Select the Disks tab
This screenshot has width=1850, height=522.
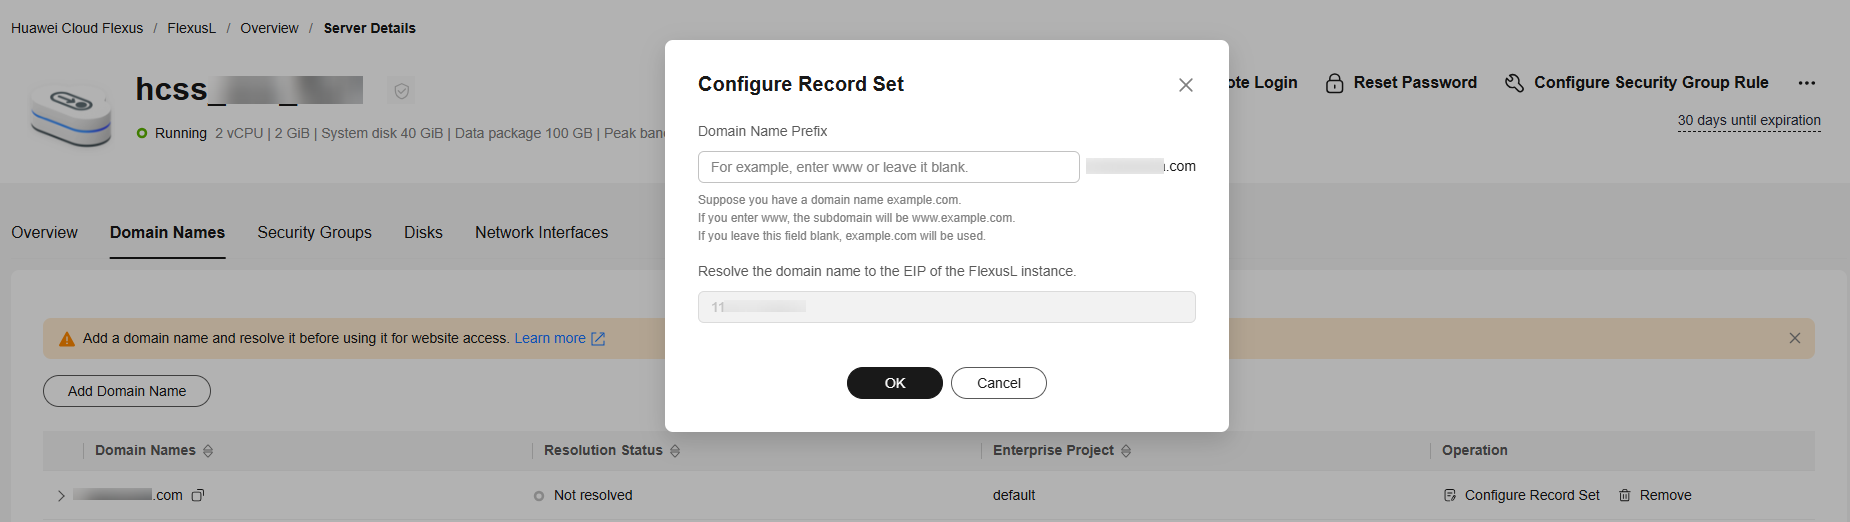423,232
